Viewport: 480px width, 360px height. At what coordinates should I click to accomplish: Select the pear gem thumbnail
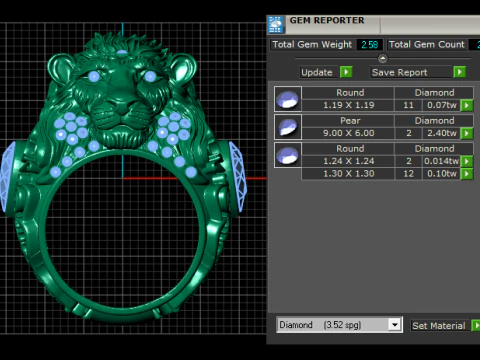288,127
